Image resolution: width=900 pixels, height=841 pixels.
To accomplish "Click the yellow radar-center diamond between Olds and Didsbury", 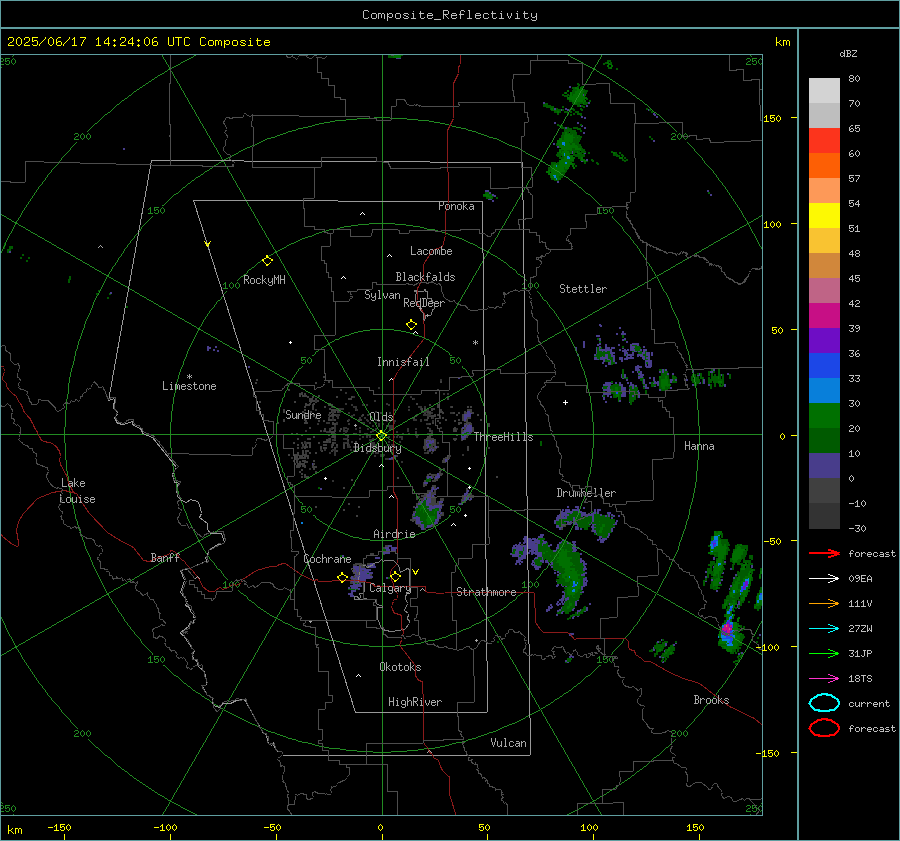I will (x=381, y=436).
